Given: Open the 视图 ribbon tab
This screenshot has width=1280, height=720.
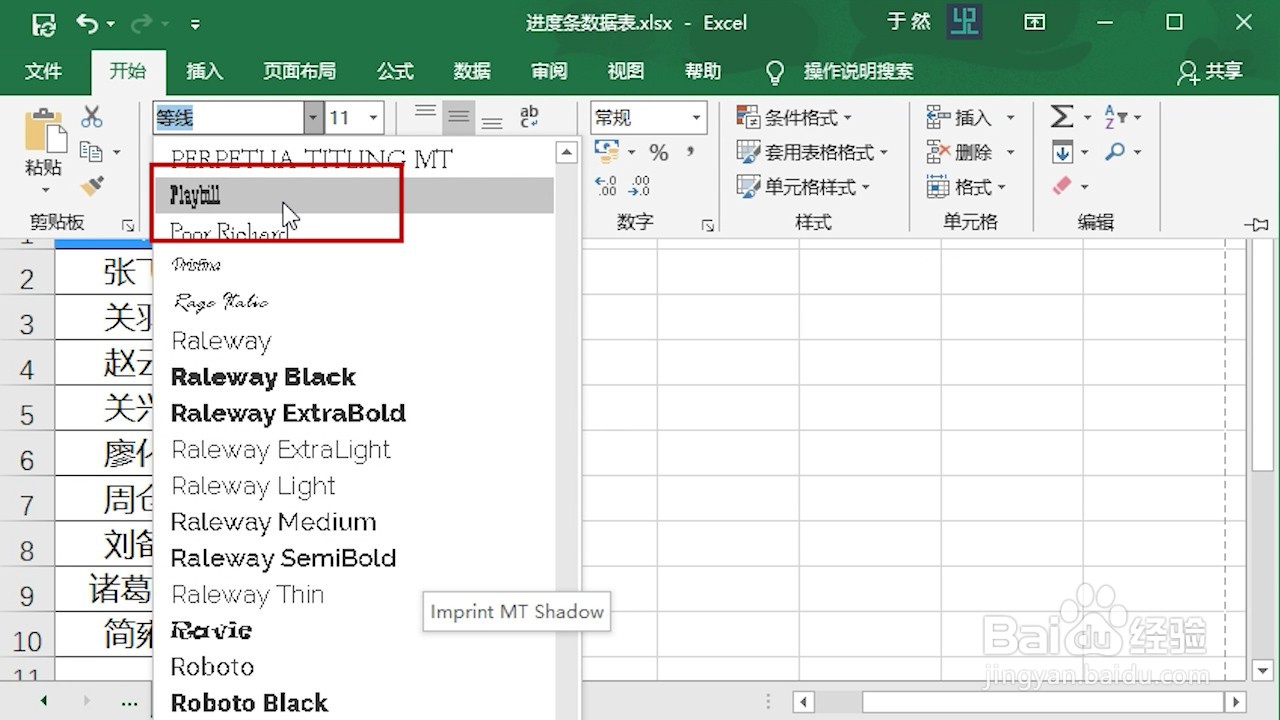Looking at the screenshot, I should click(x=625, y=71).
